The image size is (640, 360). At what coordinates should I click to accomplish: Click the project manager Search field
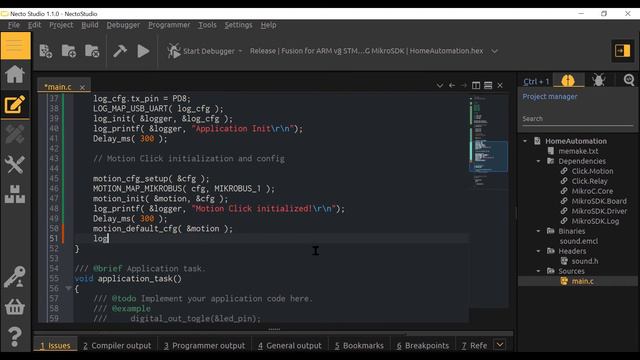click(x=577, y=119)
